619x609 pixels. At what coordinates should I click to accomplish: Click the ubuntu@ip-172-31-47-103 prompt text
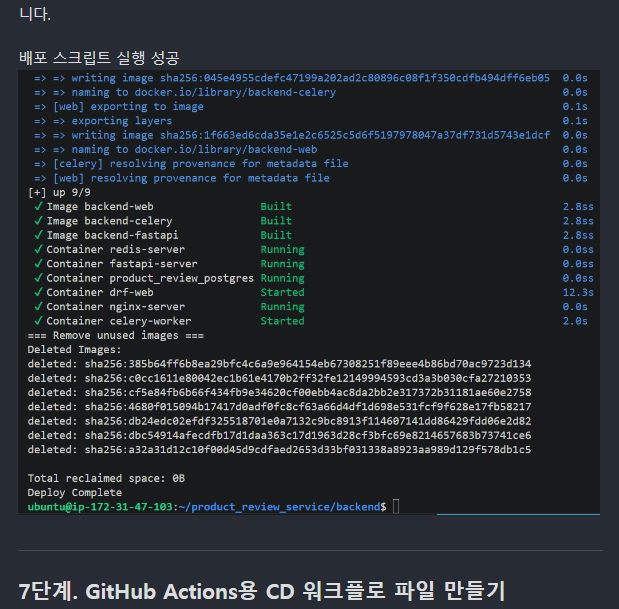point(100,507)
